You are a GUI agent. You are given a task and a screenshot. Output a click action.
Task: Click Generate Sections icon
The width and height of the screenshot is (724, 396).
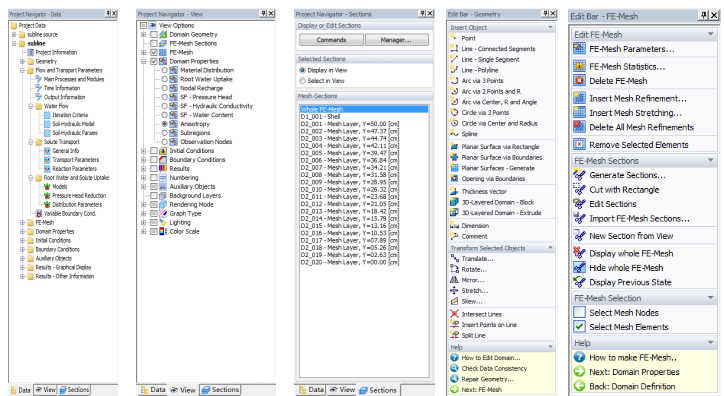(x=579, y=175)
